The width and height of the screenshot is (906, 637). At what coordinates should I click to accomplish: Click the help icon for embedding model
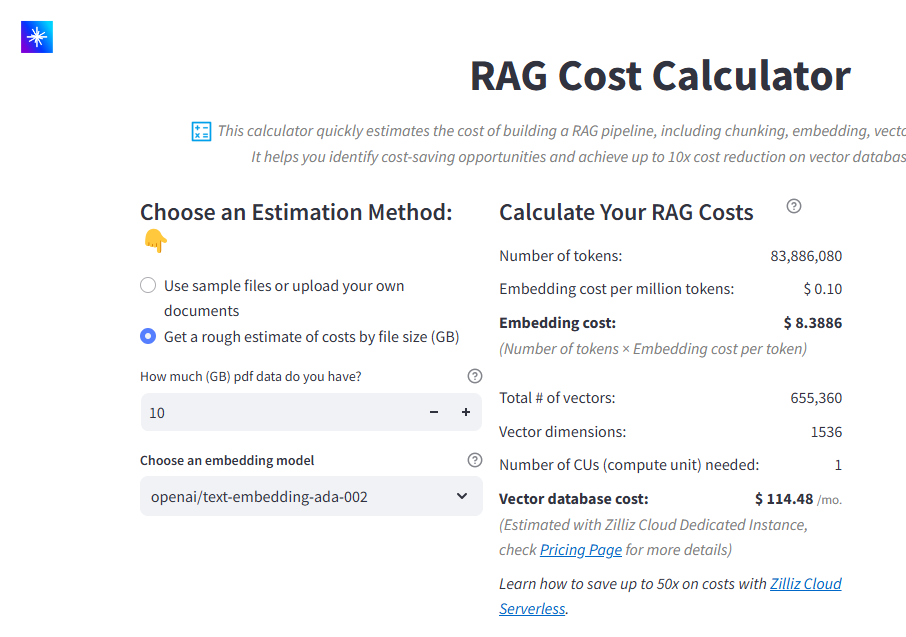pos(475,461)
